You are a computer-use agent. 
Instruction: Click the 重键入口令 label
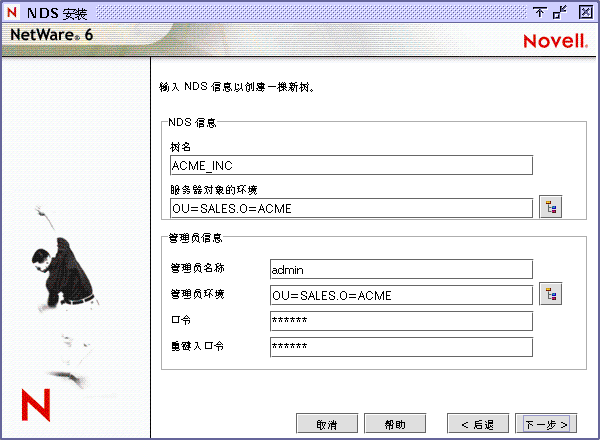[197, 346]
